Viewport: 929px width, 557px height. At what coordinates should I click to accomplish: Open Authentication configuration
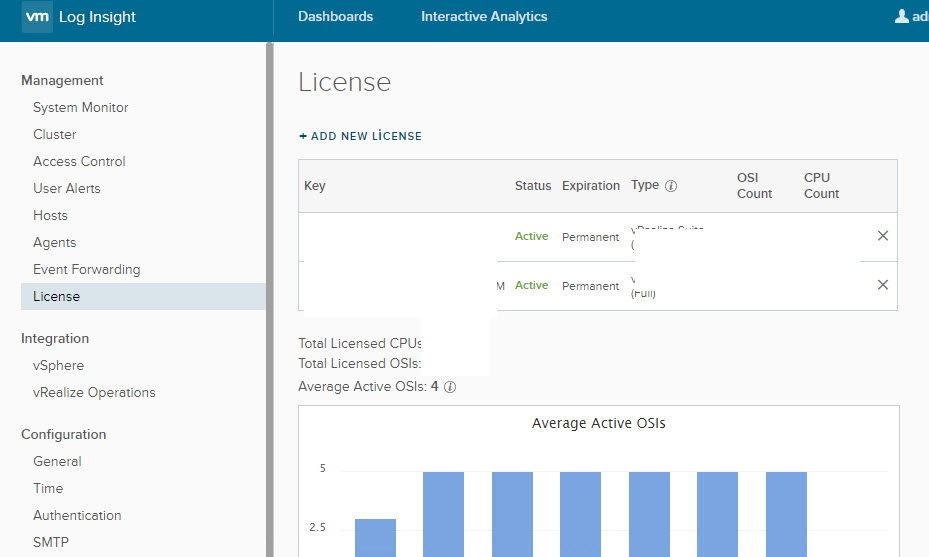click(77, 516)
